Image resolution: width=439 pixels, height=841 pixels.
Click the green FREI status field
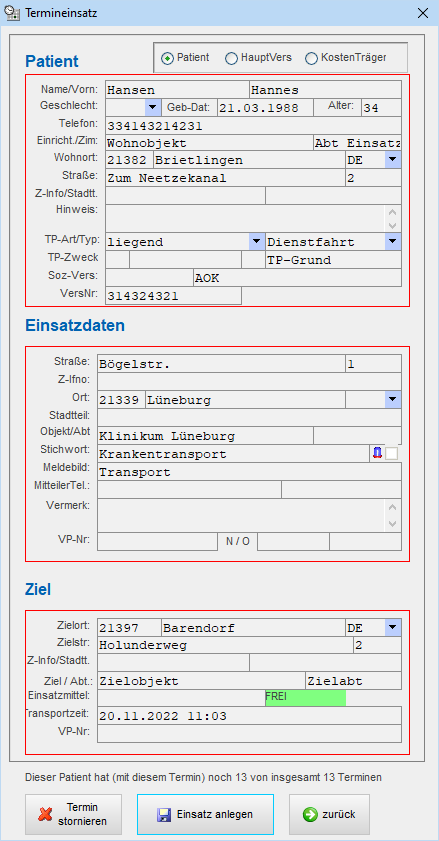(305, 698)
